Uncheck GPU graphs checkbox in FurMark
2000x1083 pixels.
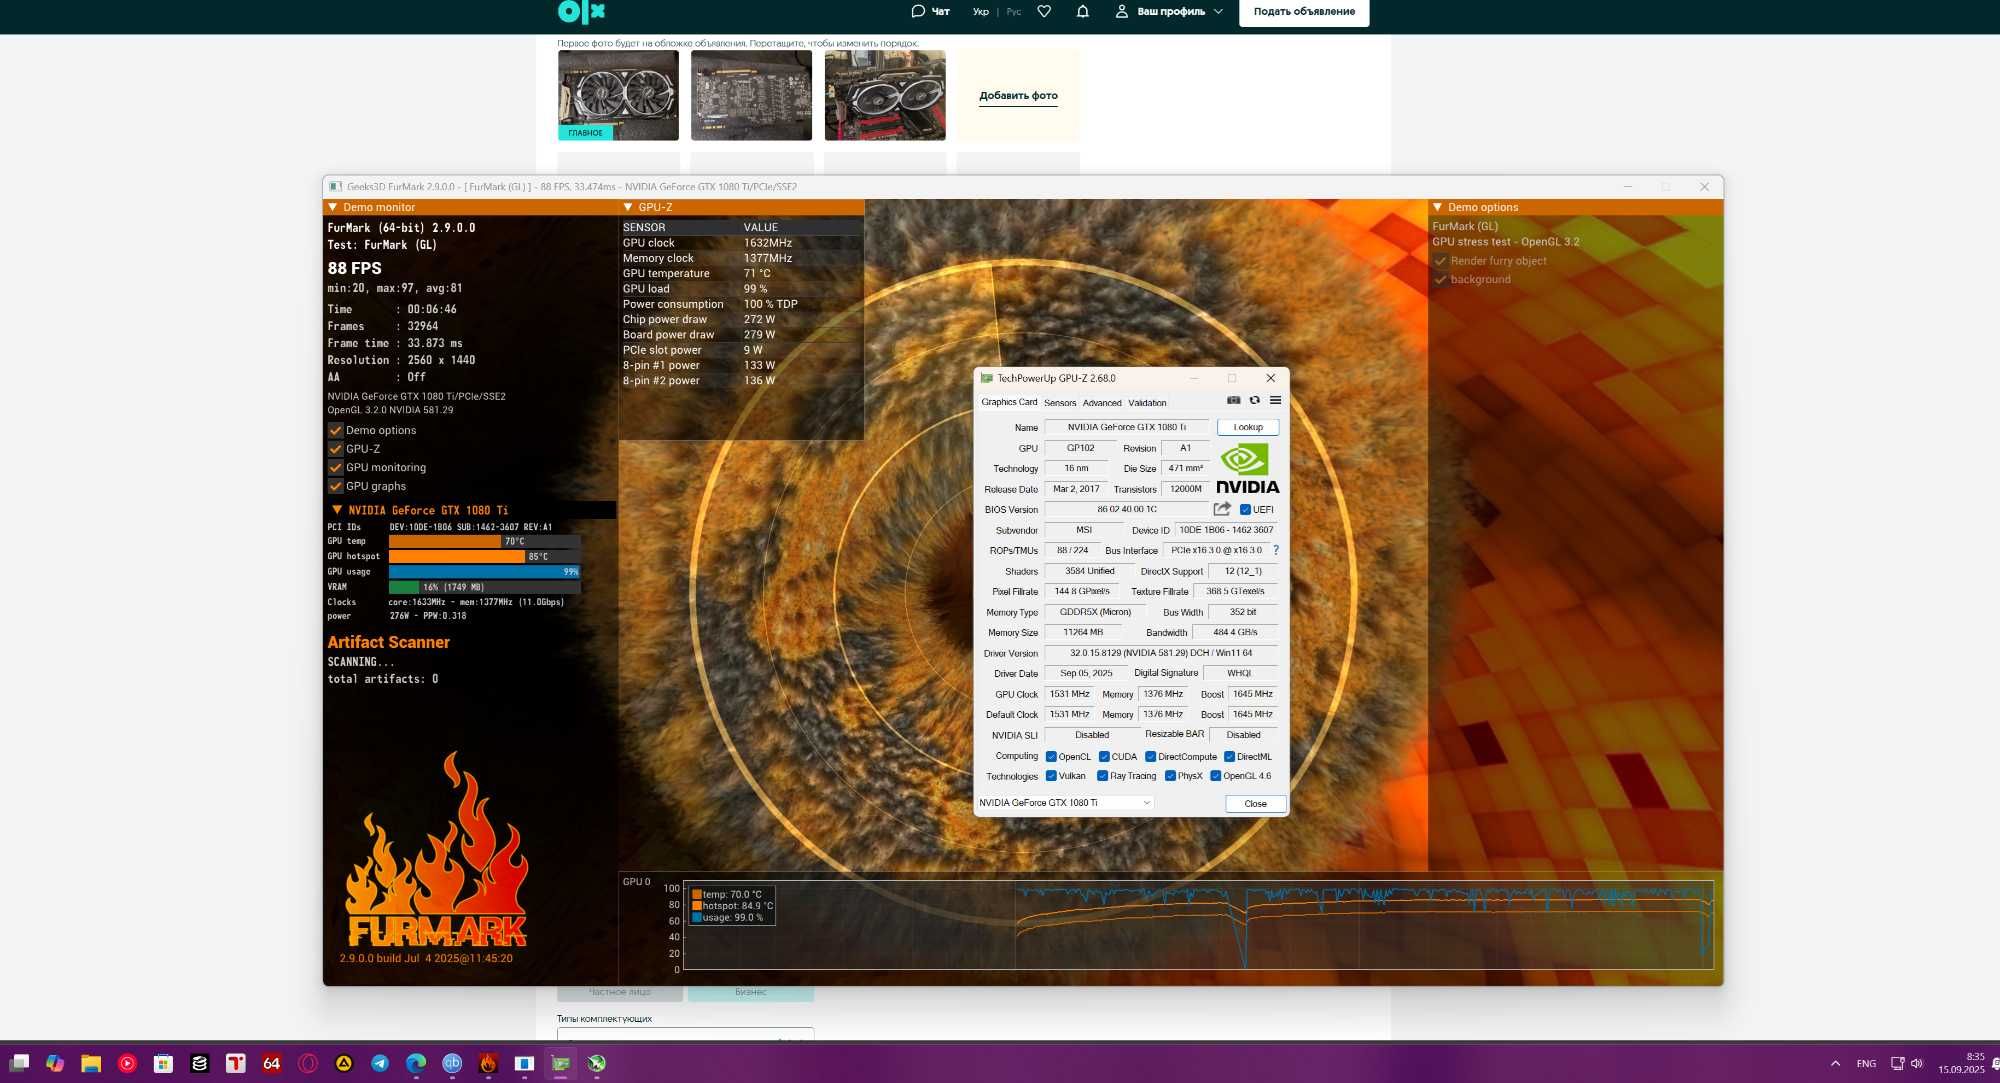click(336, 486)
